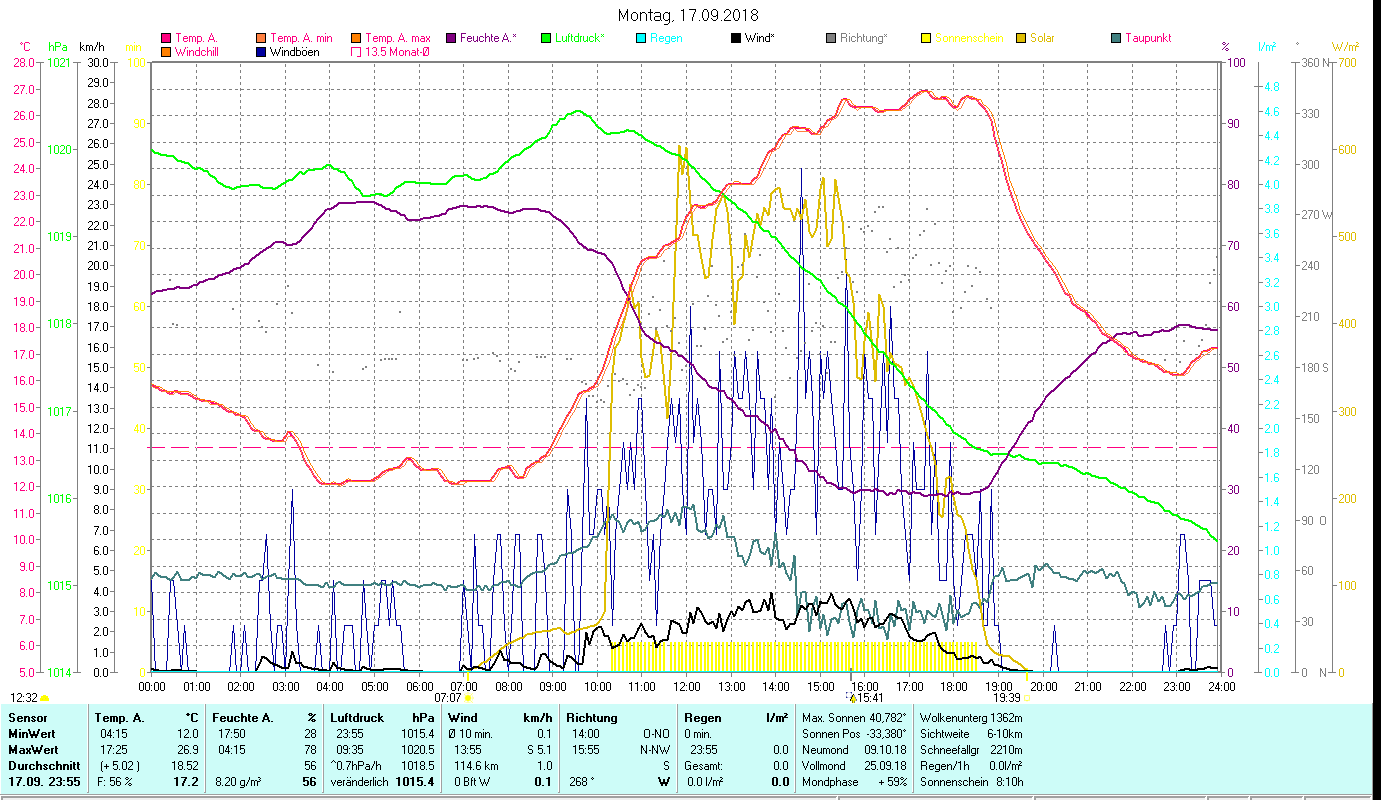Click the '268 °' wind direction value
The image size is (1381, 800).
click(x=581, y=782)
